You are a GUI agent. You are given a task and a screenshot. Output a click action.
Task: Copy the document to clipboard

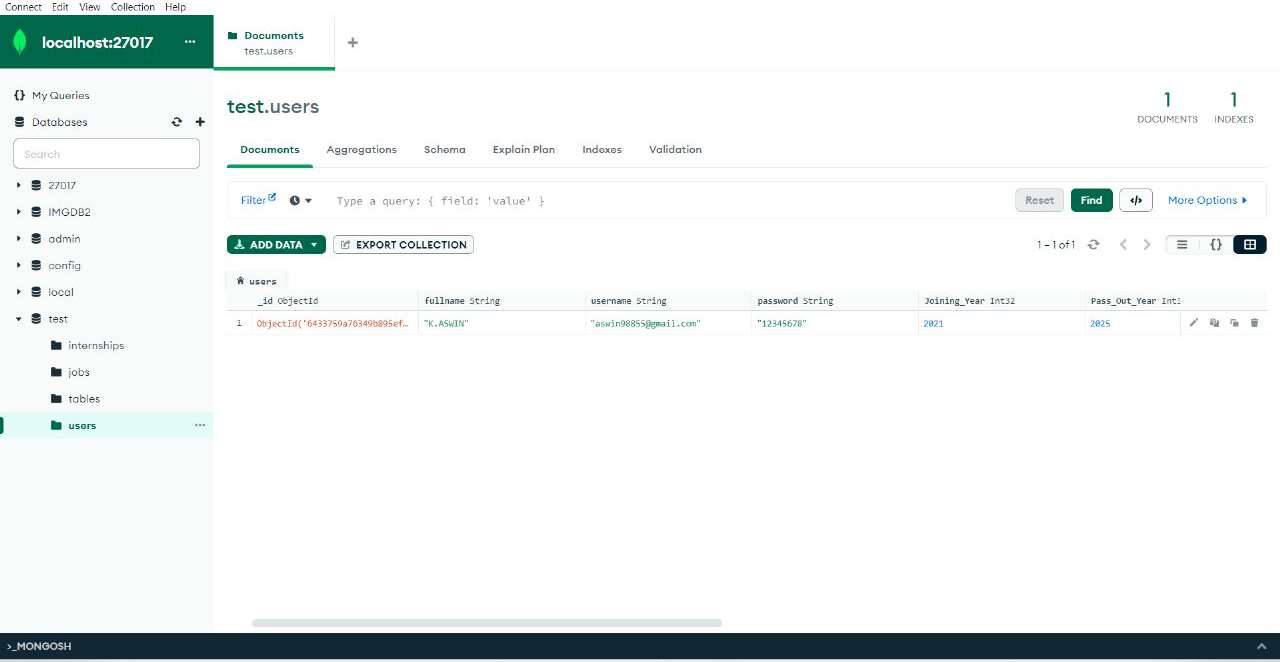pyautogui.click(x=1214, y=322)
